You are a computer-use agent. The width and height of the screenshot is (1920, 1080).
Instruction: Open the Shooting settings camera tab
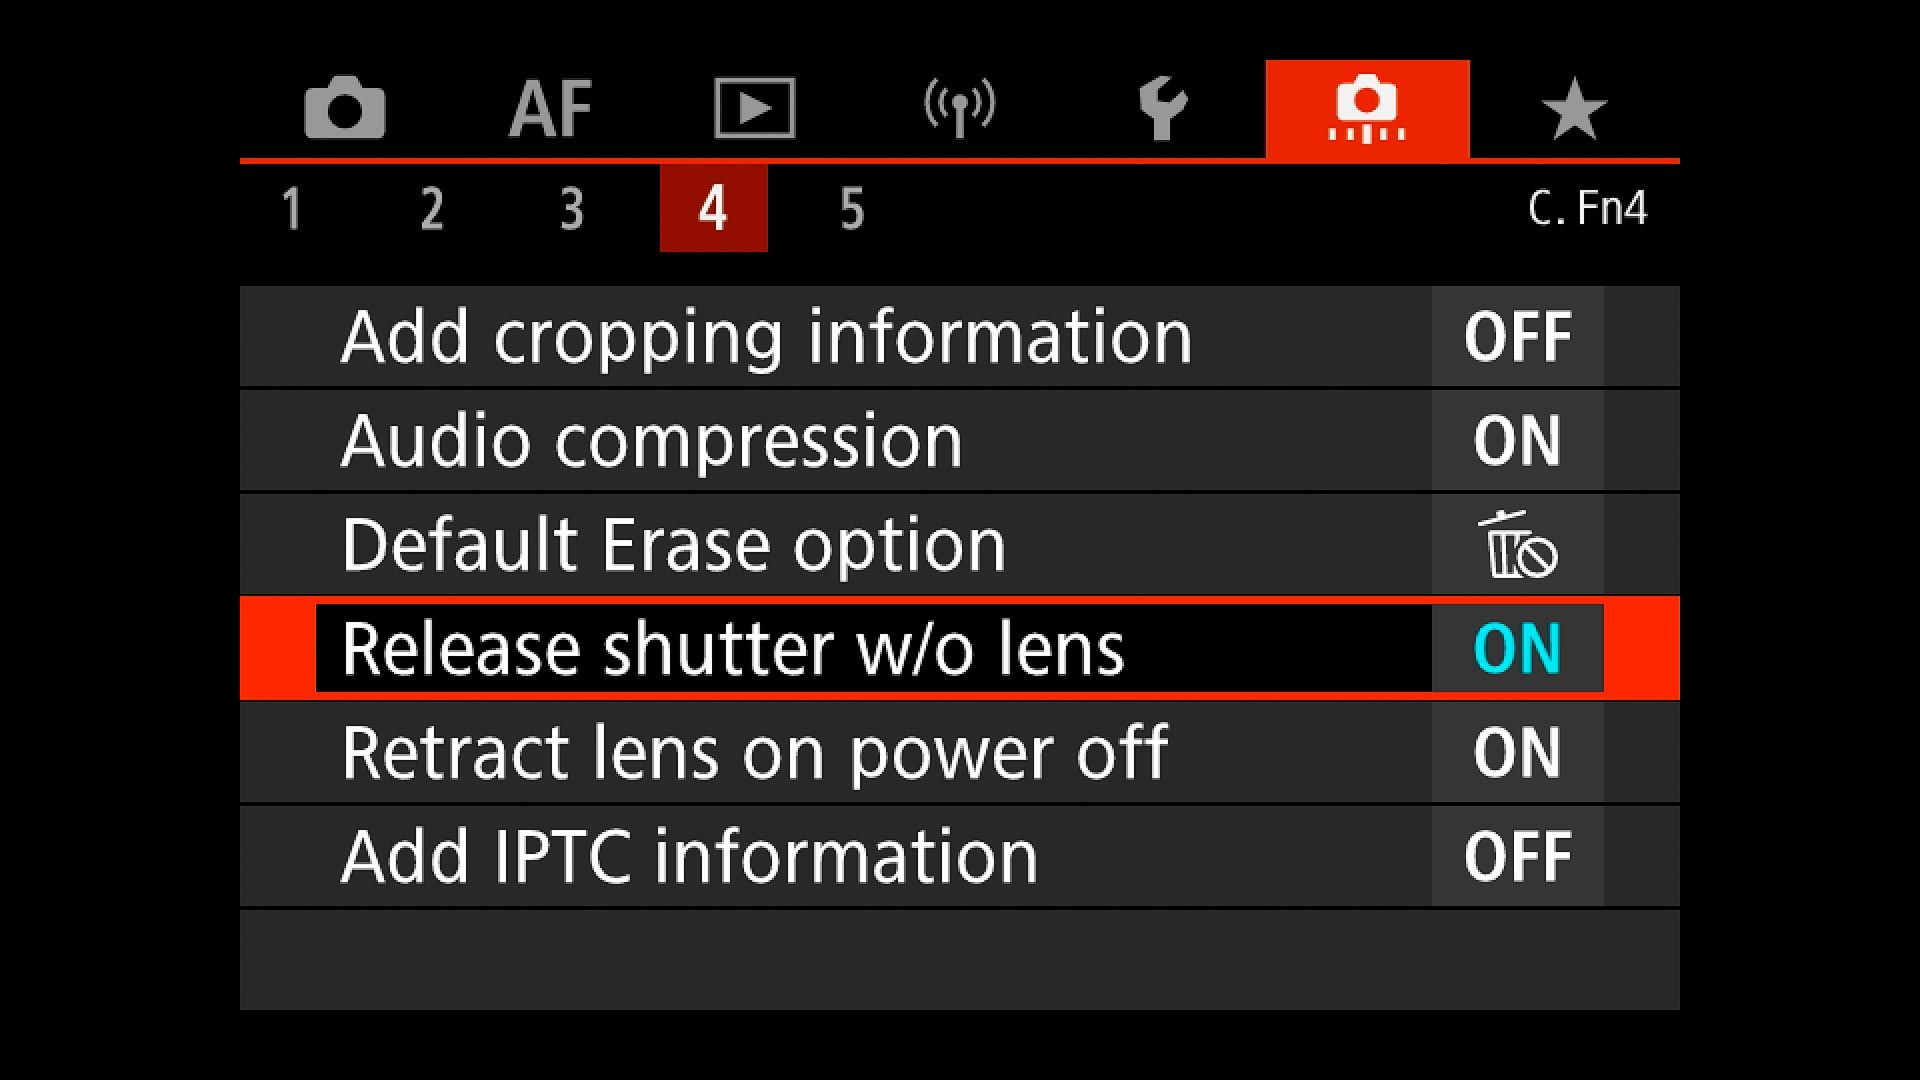[346, 108]
